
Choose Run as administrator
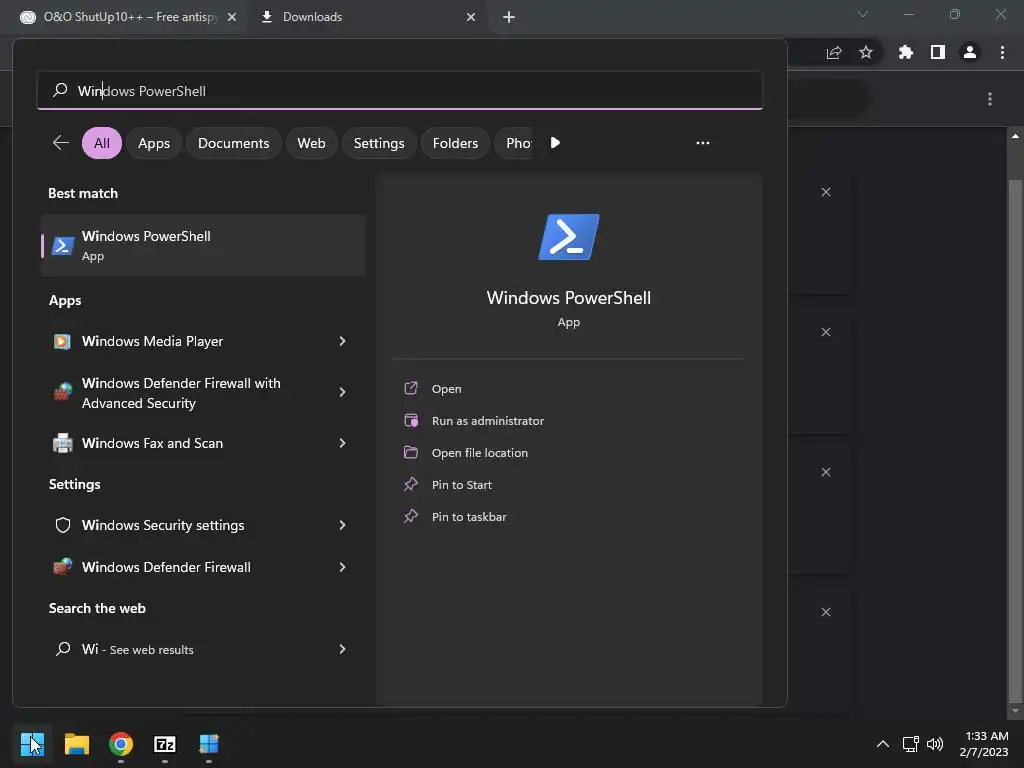(x=487, y=421)
